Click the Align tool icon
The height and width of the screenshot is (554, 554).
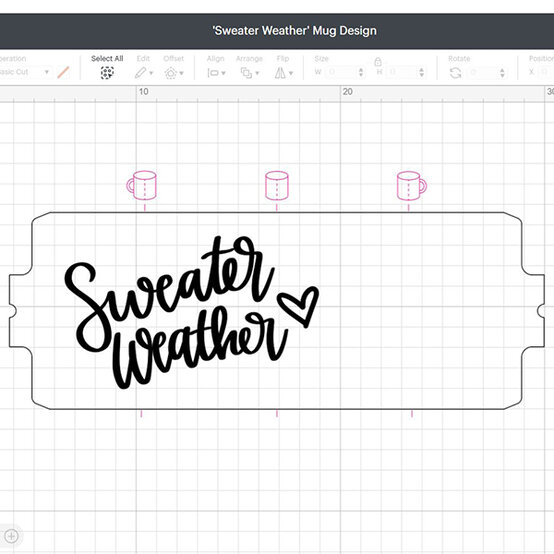coord(213,73)
